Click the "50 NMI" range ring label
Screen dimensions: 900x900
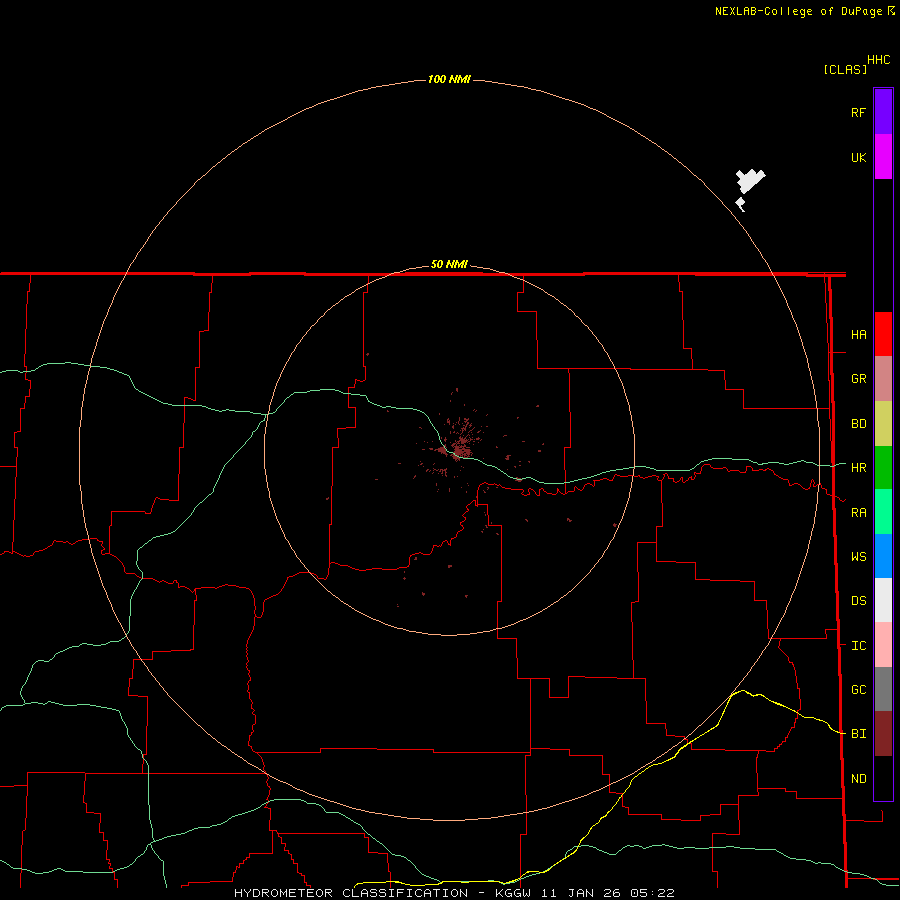pos(449,264)
